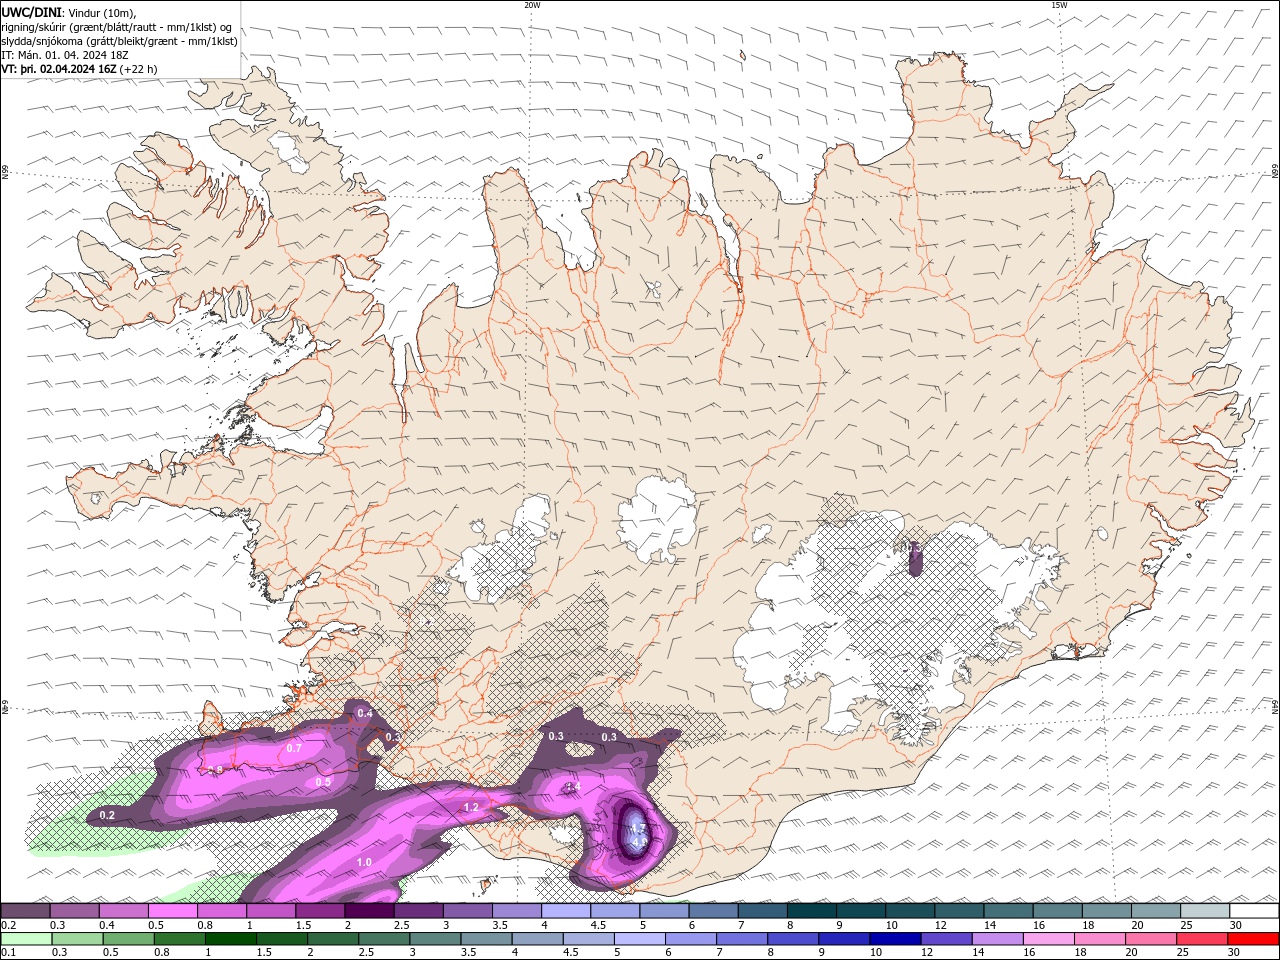Click the 1.2 precipitation label on south coast
1280x960 pixels.
(x=471, y=807)
